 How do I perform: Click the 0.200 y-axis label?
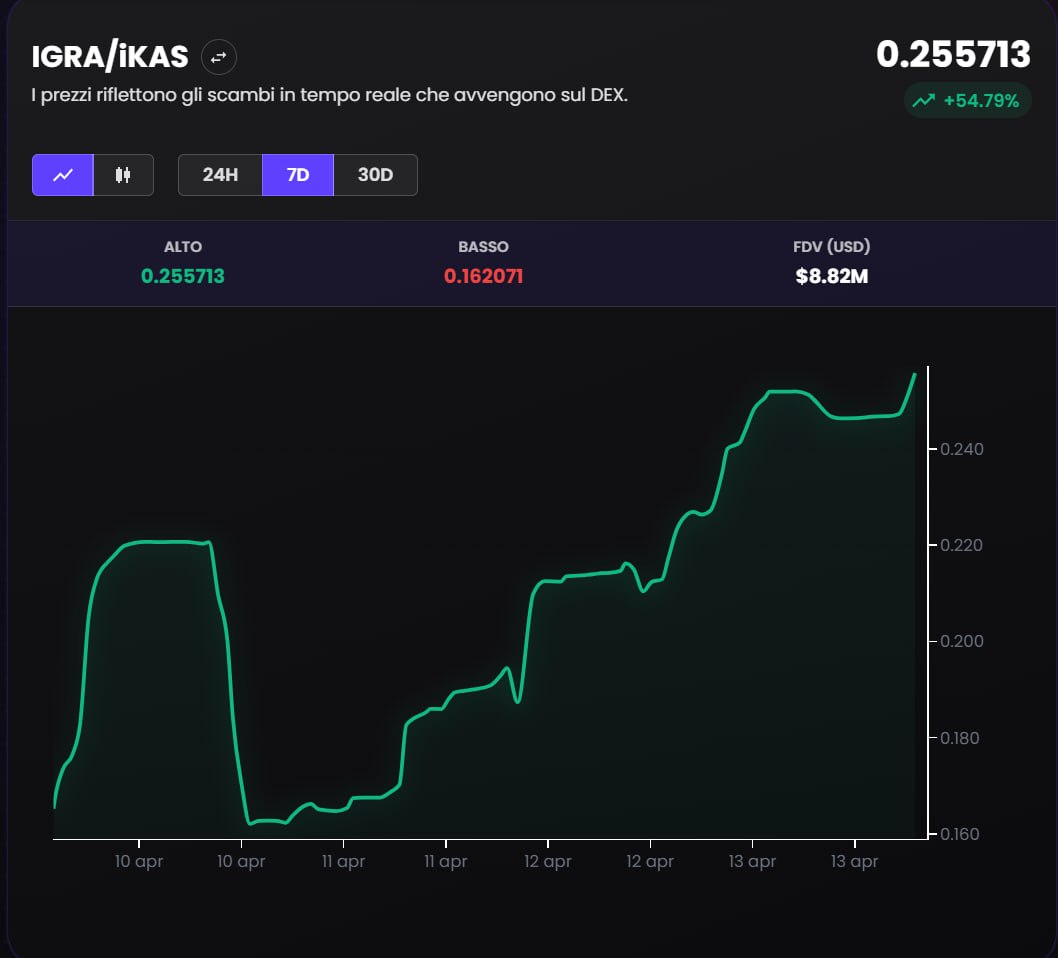962,641
